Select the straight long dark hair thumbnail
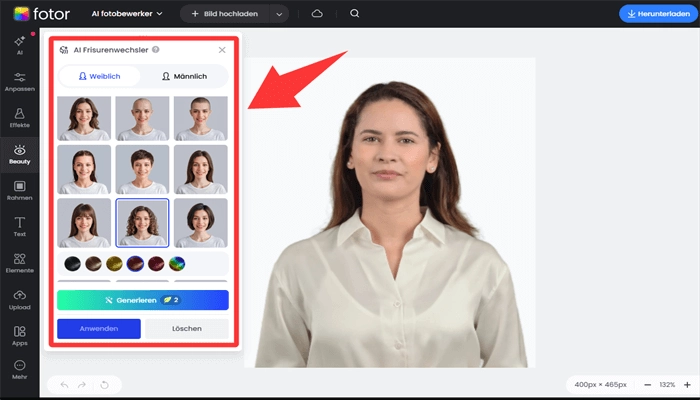This screenshot has height=400, width=700. pos(200,169)
